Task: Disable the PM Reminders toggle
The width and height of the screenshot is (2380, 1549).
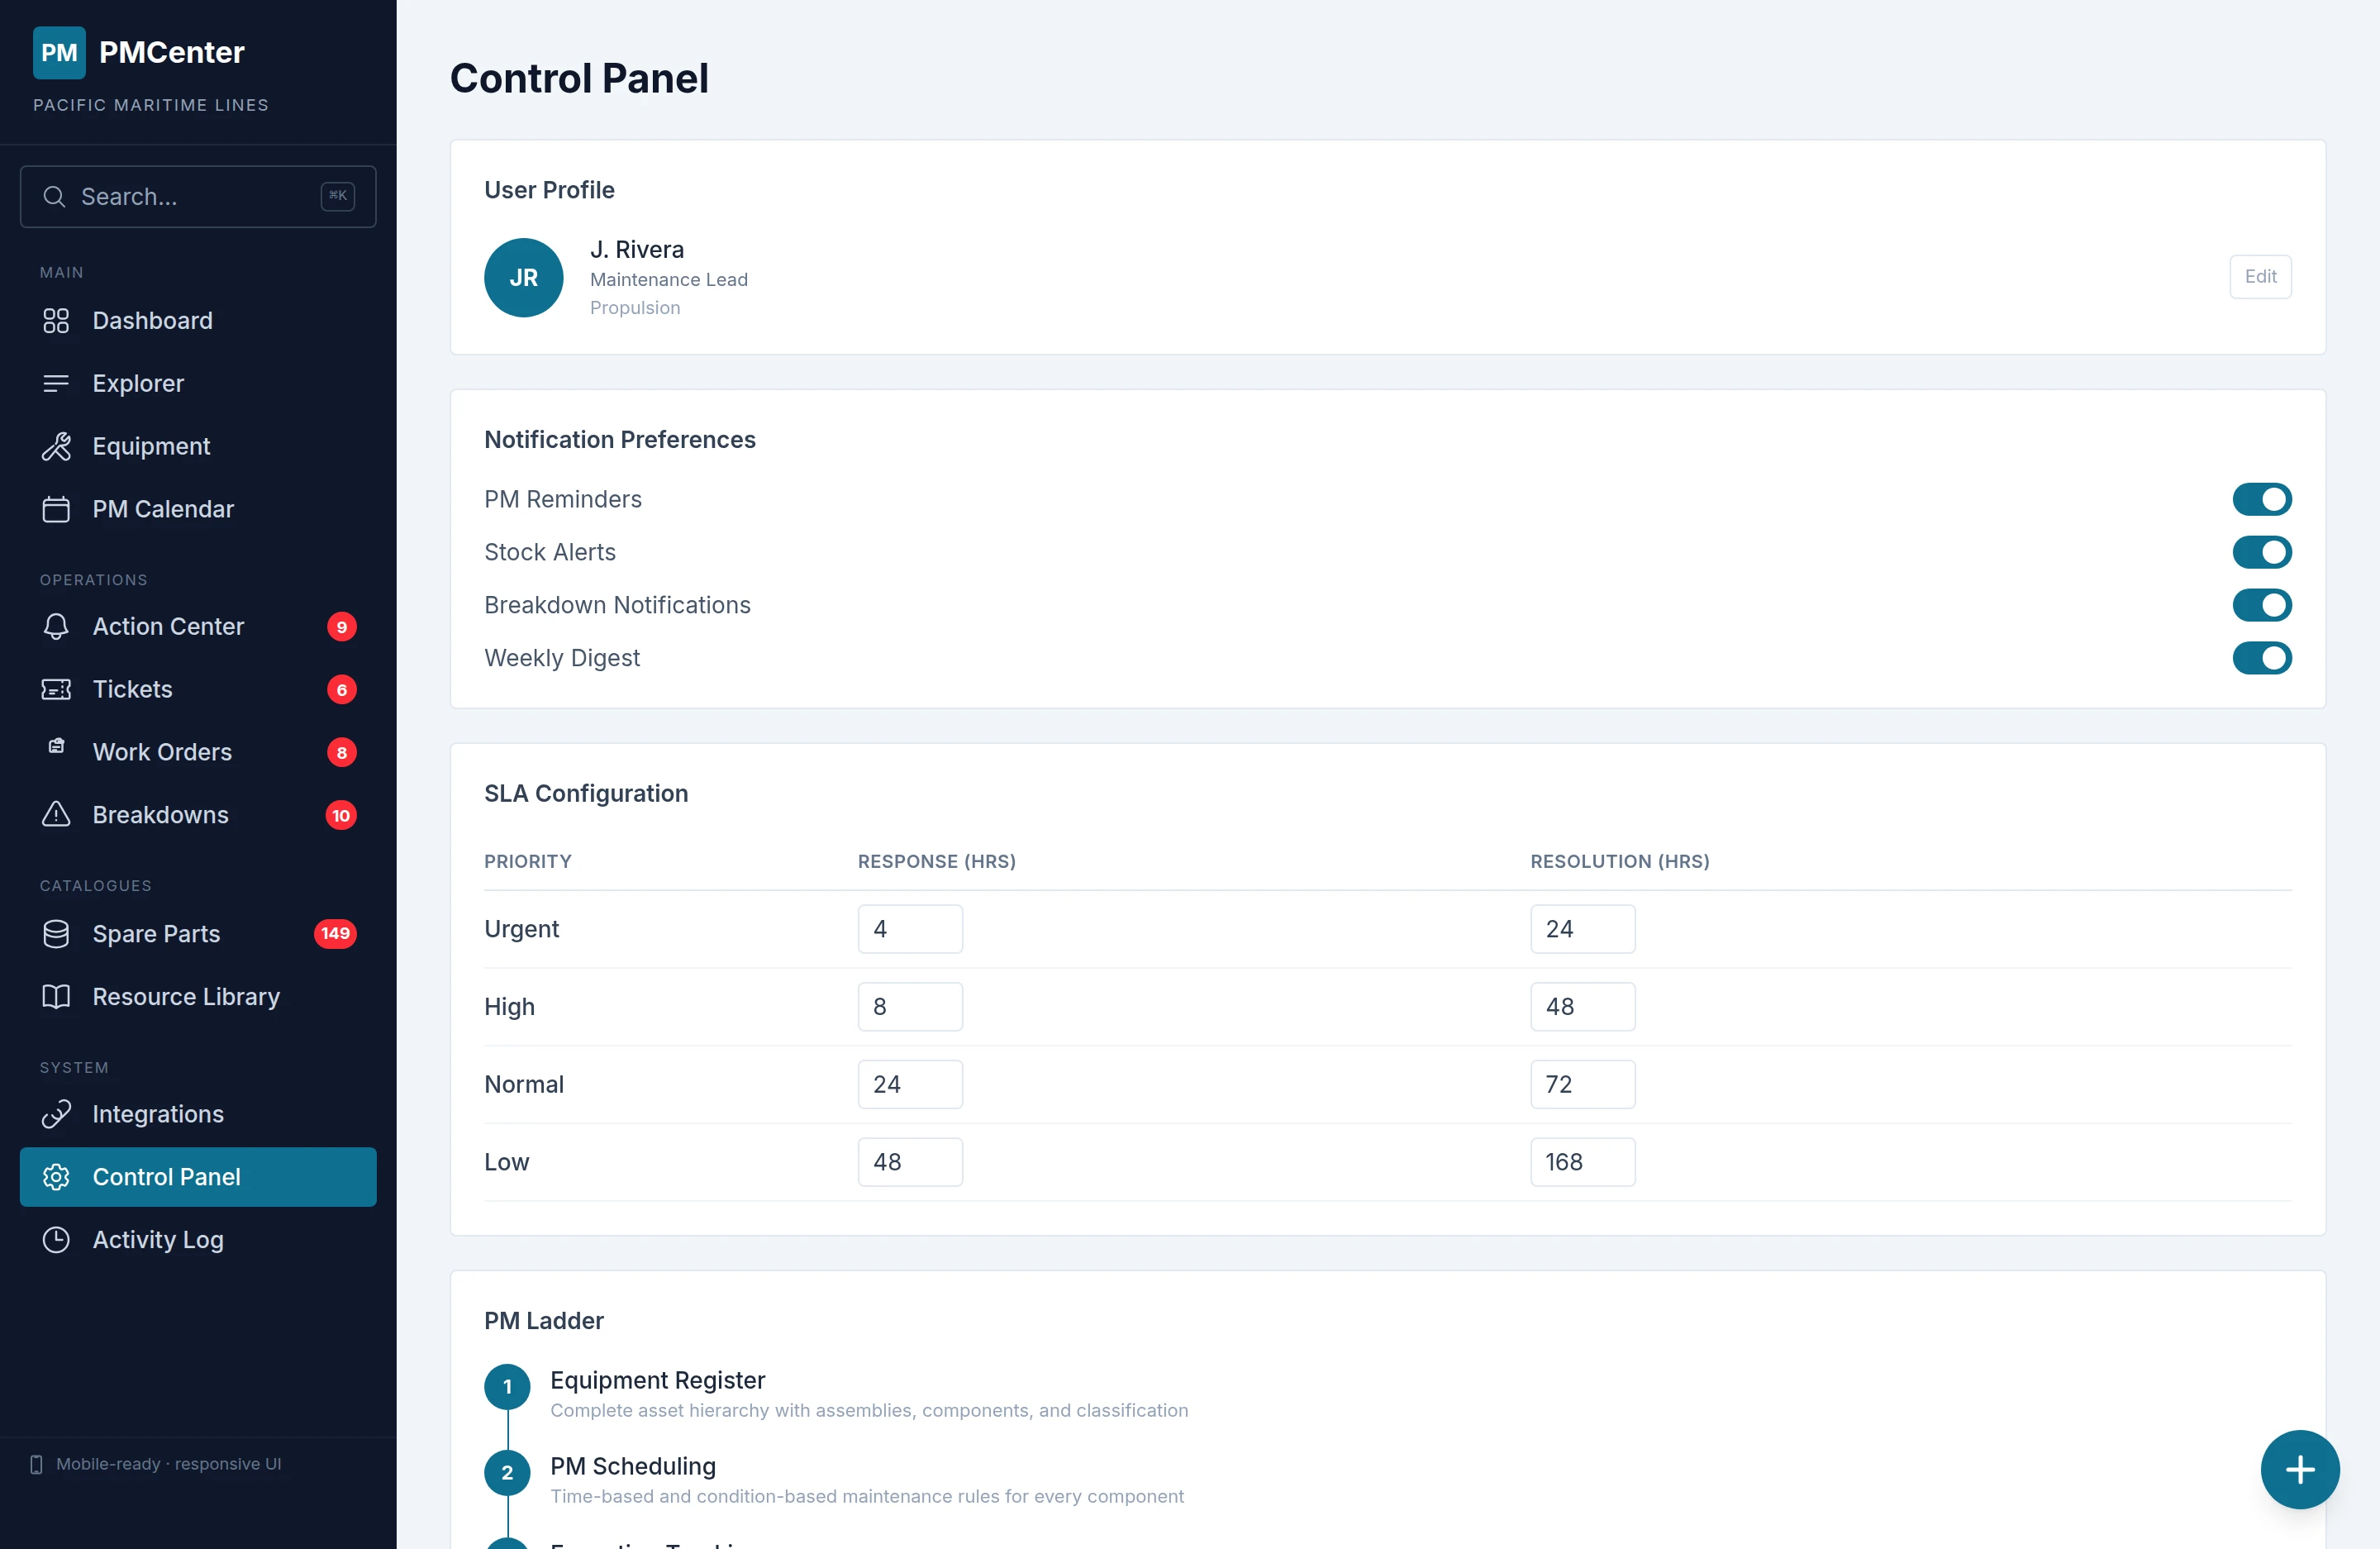Action: pos(2261,499)
